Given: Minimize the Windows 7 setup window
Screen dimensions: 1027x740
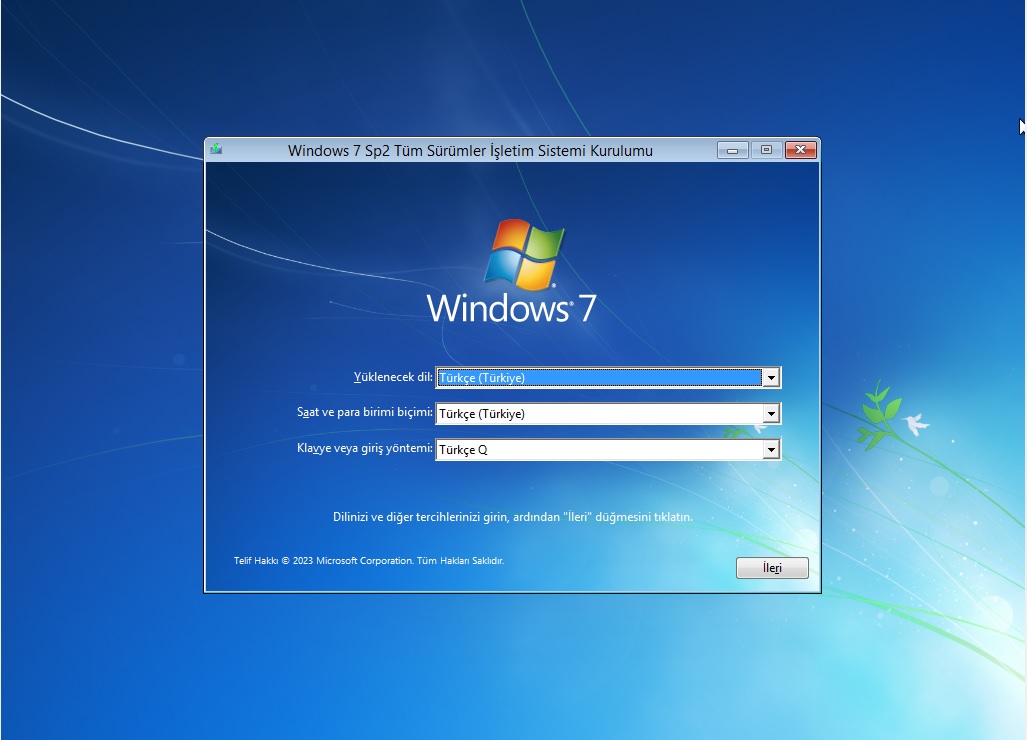Looking at the screenshot, I should tap(732, 151).
